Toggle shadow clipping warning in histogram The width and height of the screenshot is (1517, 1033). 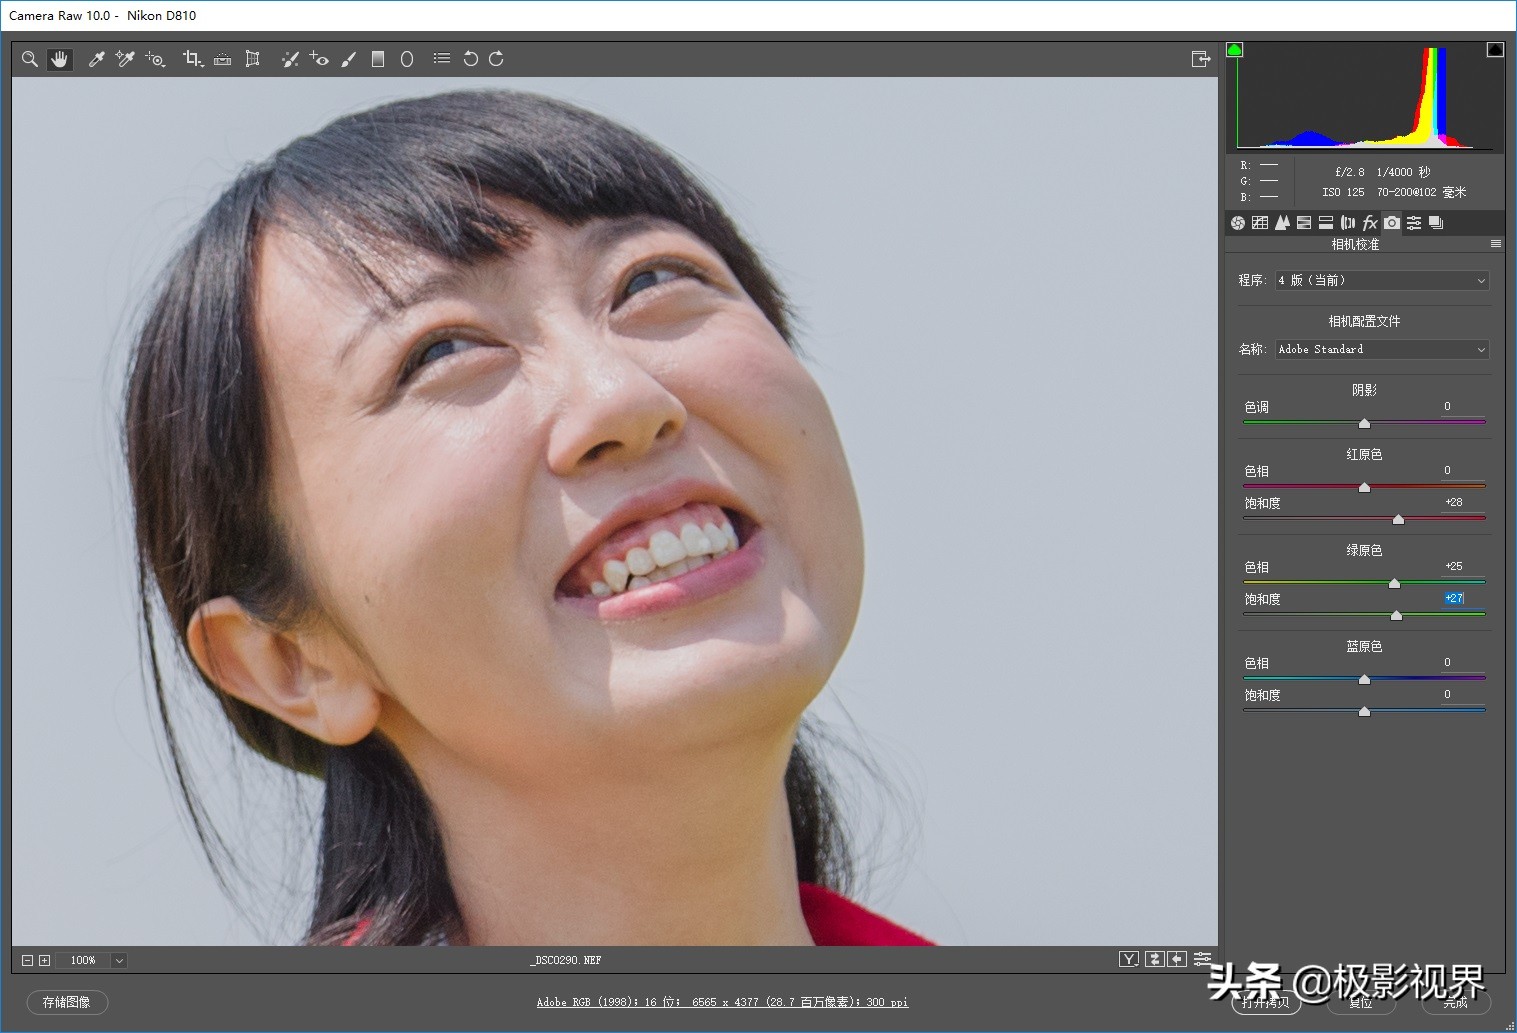point(1235,50)
